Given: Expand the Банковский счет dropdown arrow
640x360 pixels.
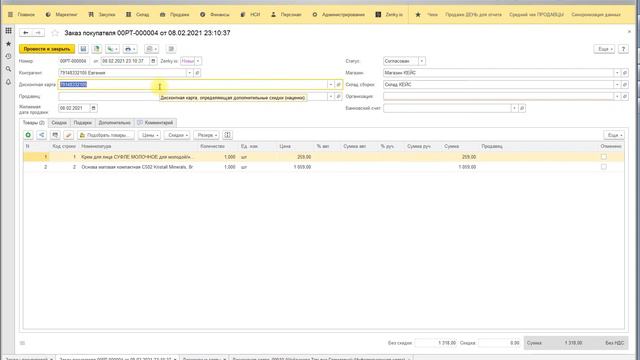Looking at the screenshot, I should [514, 108].
